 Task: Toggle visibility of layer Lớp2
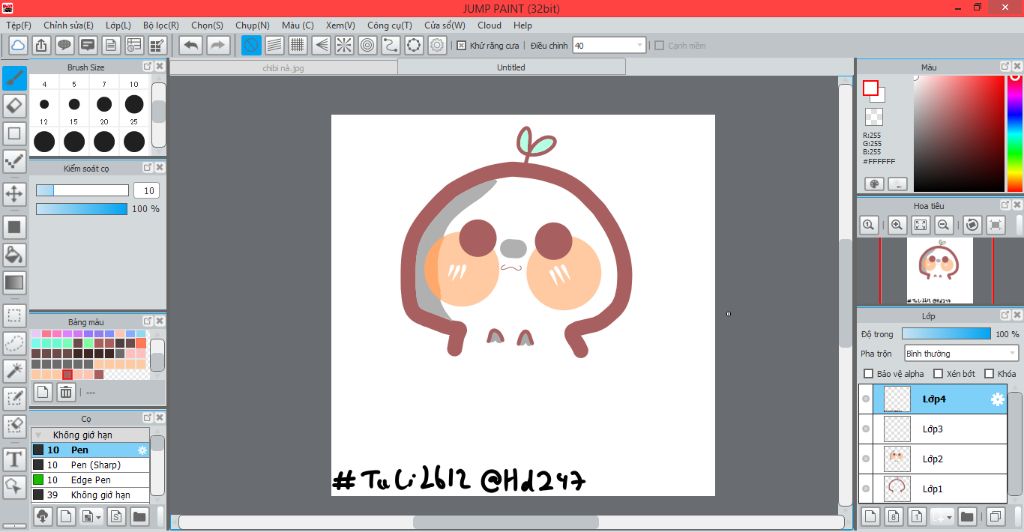click(x=866, y=459)
